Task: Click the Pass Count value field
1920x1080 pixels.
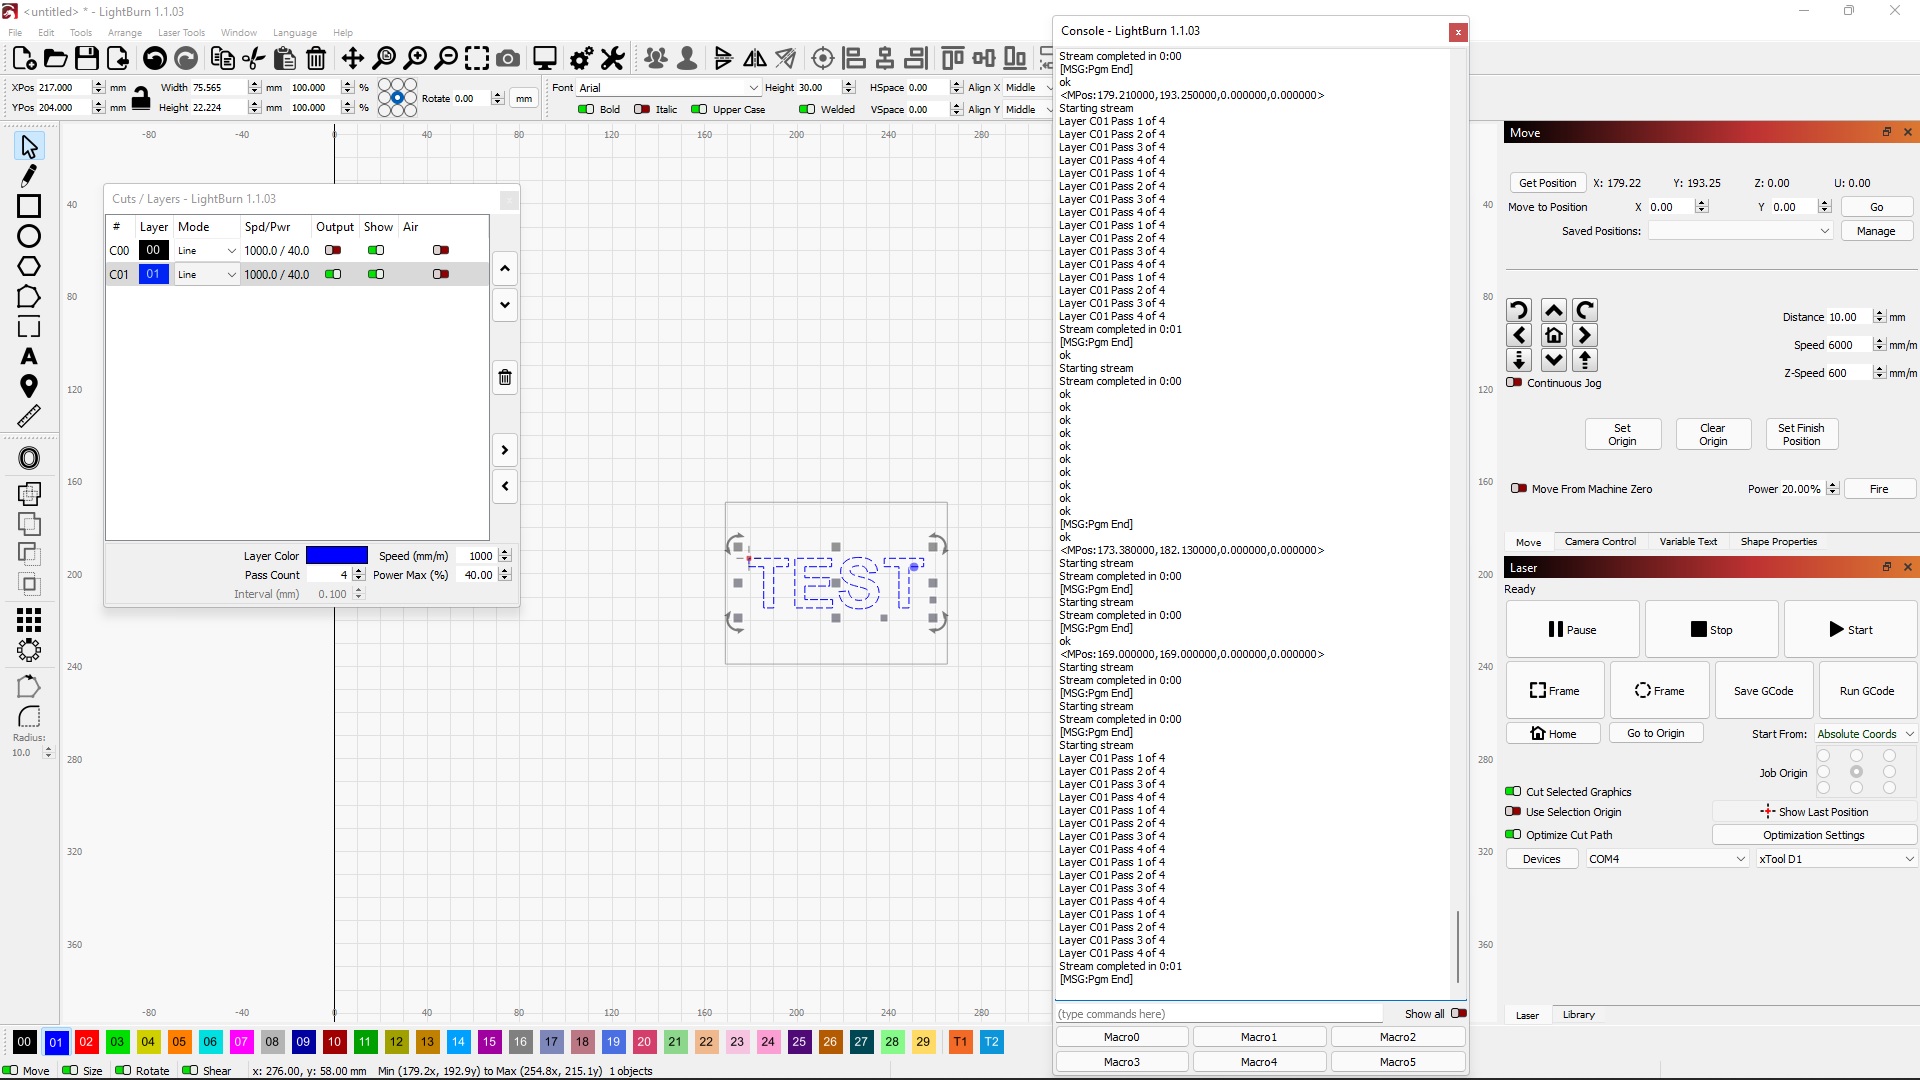Action: 329,575
